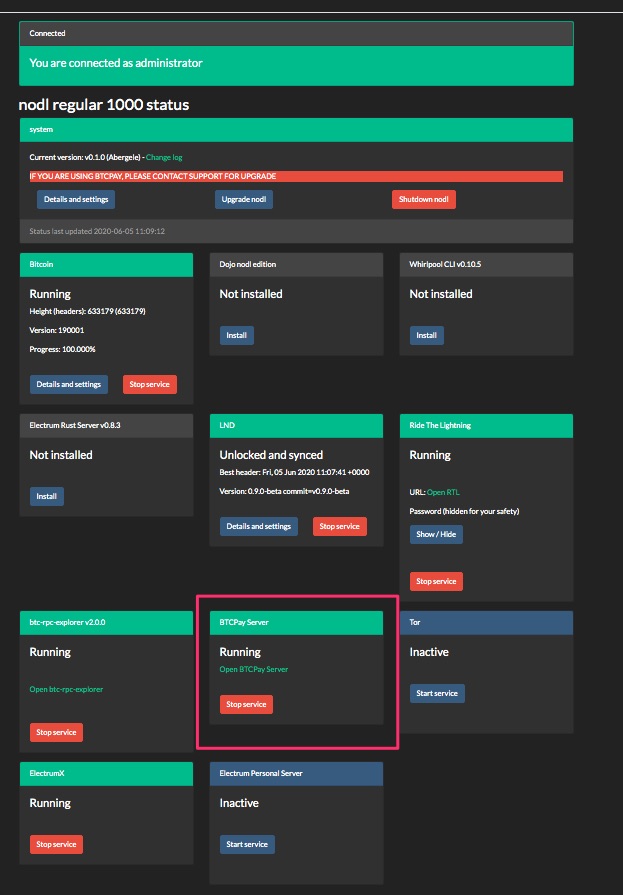
Task: Open the Change log link
Action: point(164,157)
